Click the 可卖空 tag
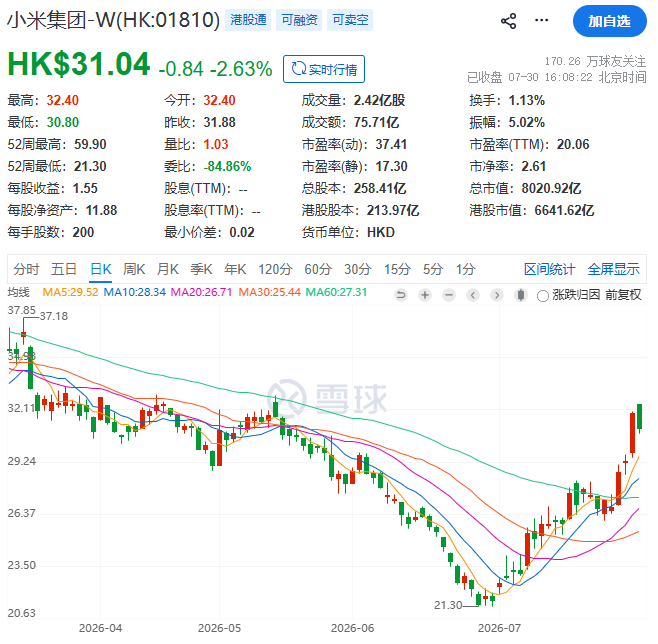 (x=350, y=20)
